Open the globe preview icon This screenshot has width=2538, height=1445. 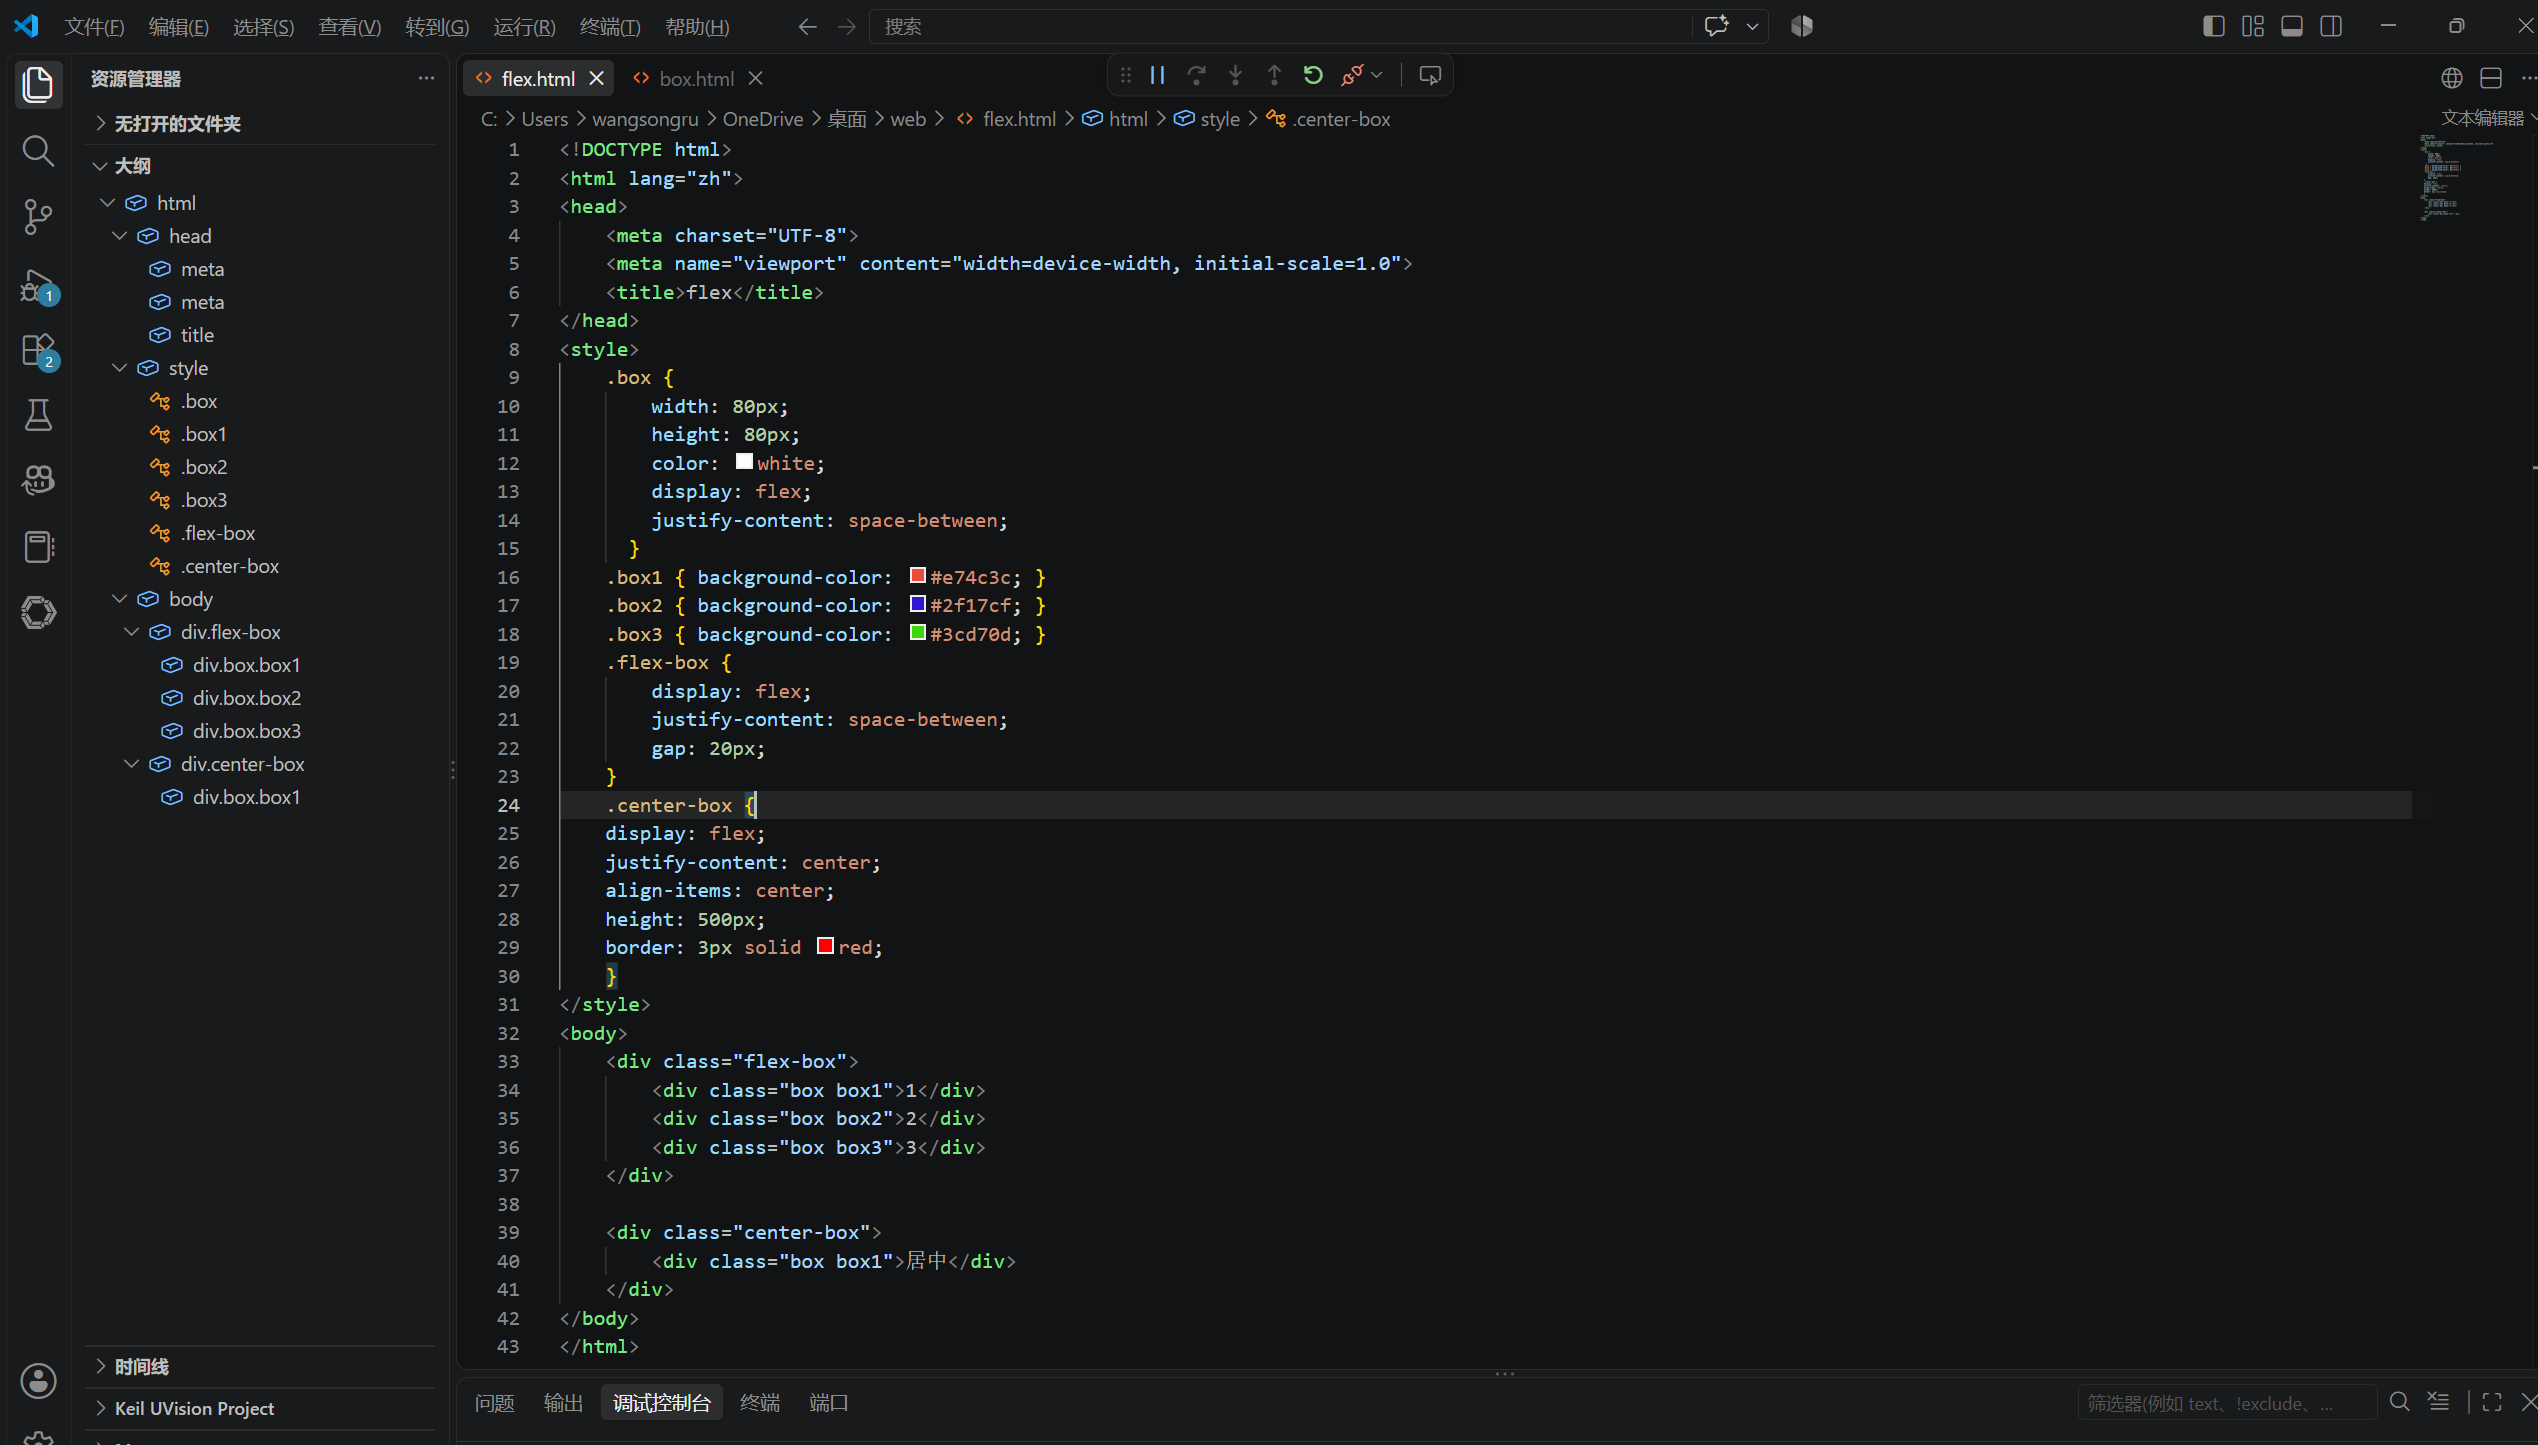(x=2451, y=78)
